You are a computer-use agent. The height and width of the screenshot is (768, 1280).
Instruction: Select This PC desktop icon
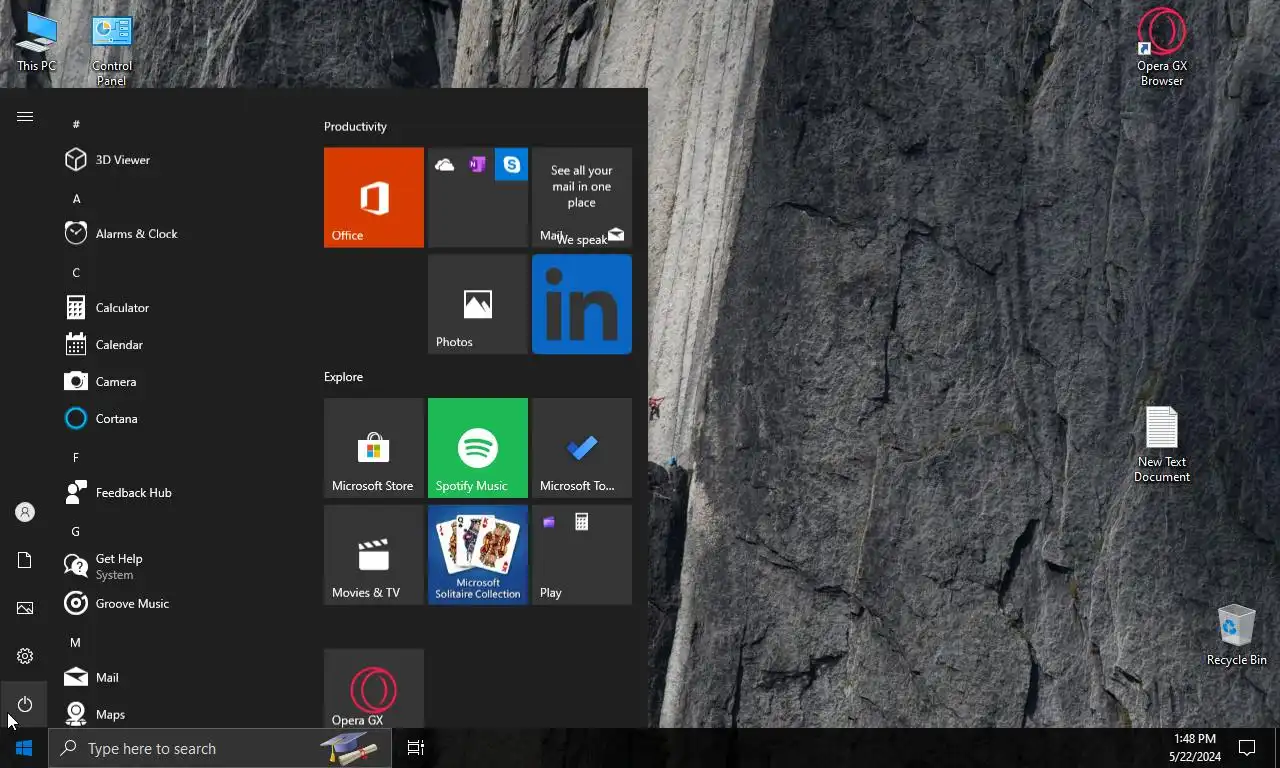click(x=37, y=42)
